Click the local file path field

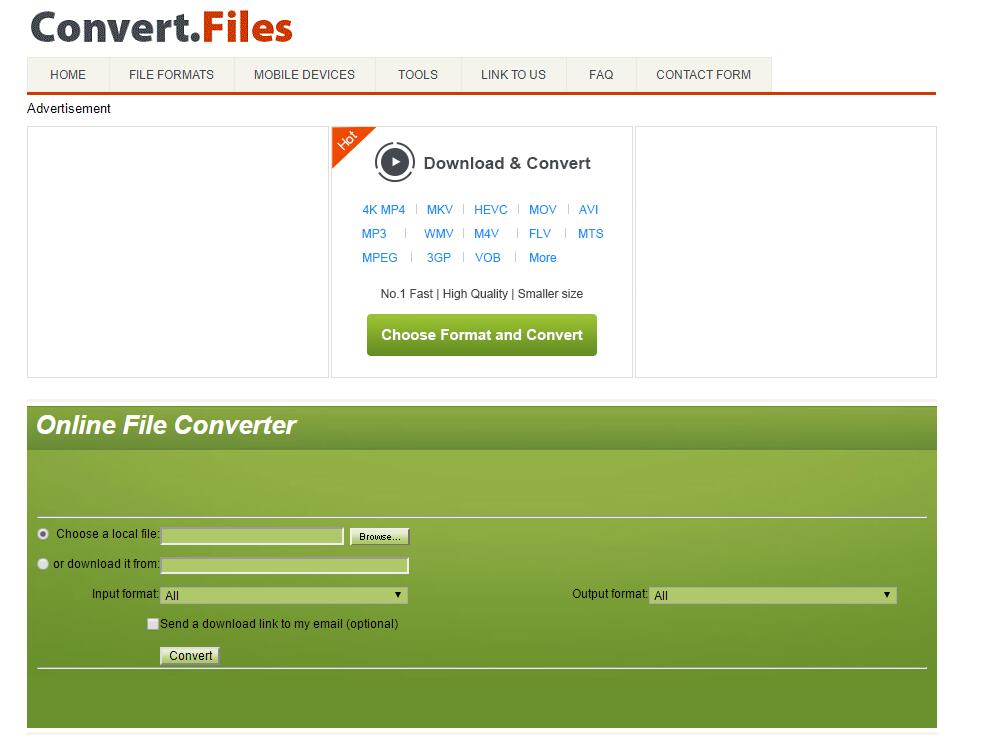pos(252,536)
